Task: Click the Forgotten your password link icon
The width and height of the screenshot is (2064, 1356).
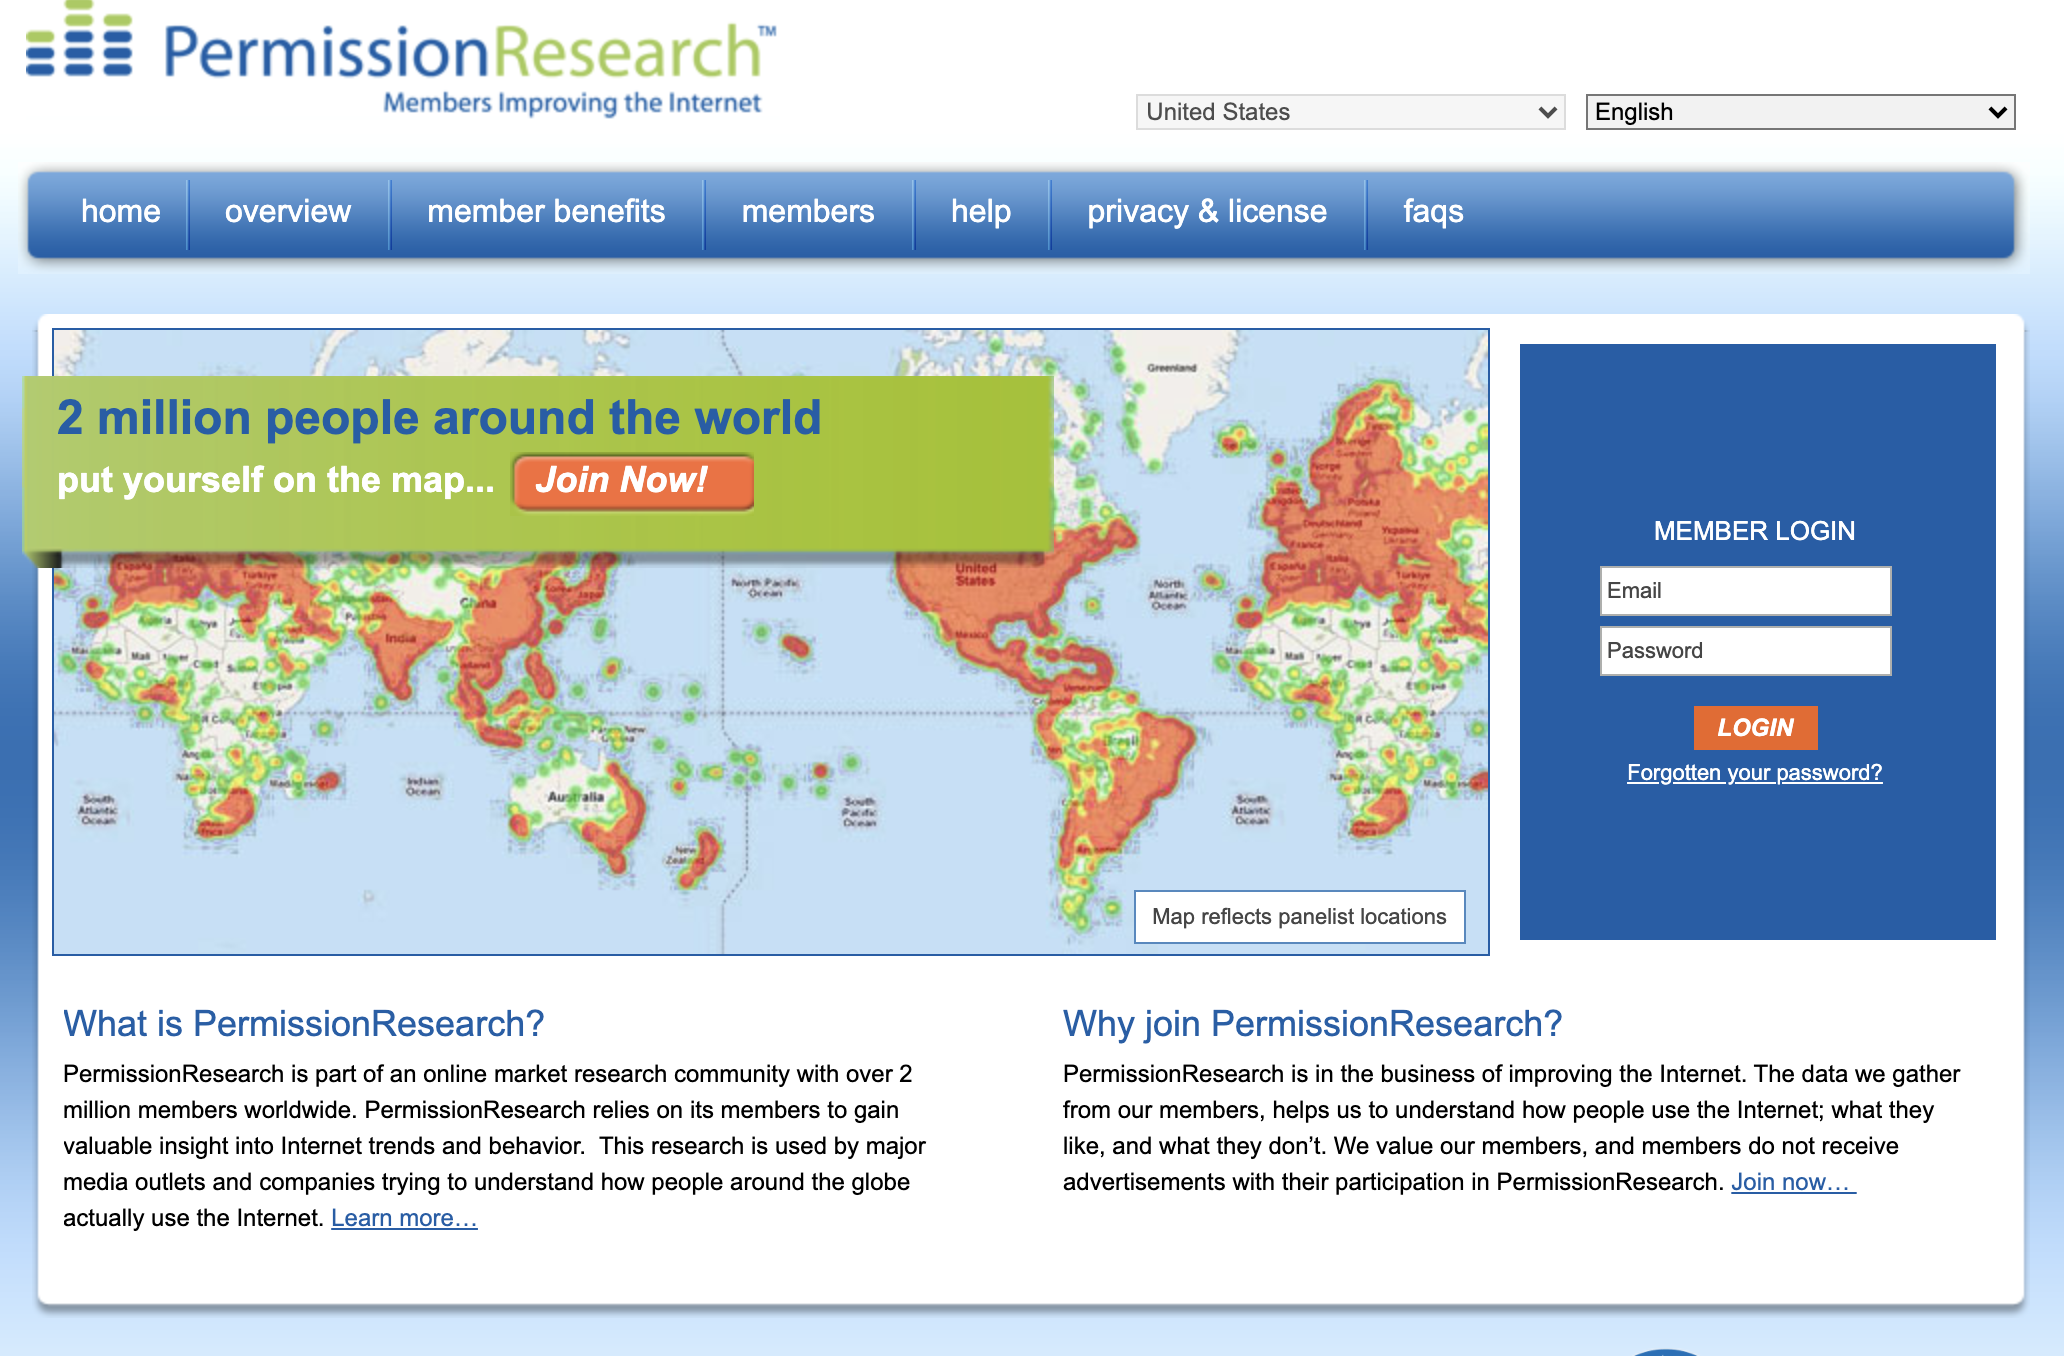Action: coord(1752,772)
